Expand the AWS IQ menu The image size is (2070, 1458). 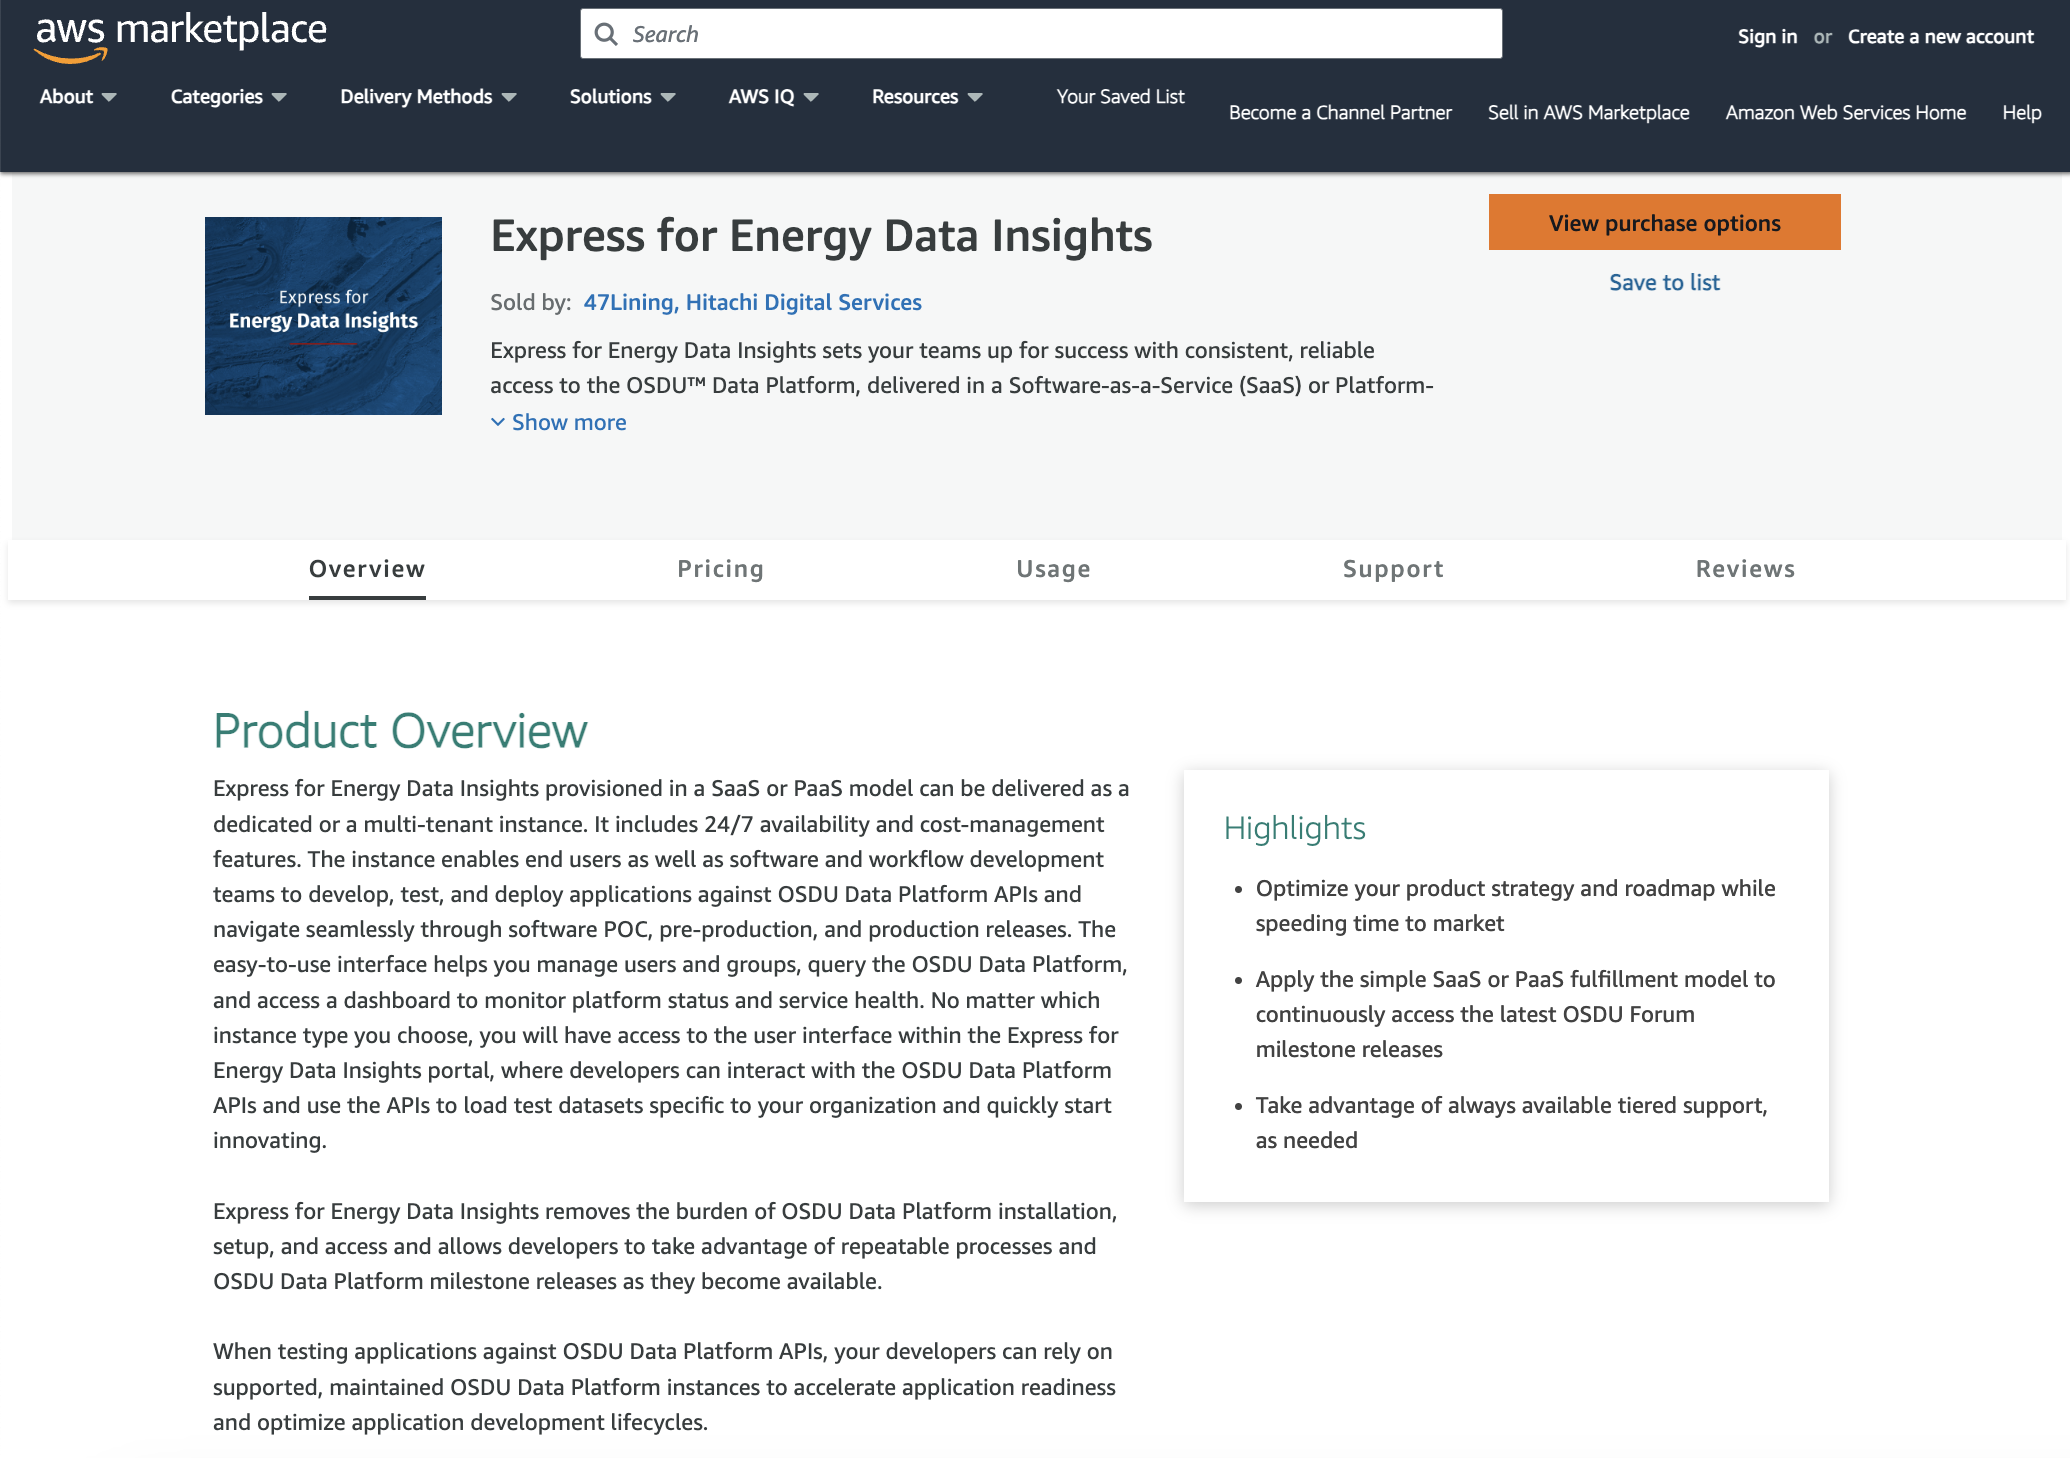click(773, 96)
